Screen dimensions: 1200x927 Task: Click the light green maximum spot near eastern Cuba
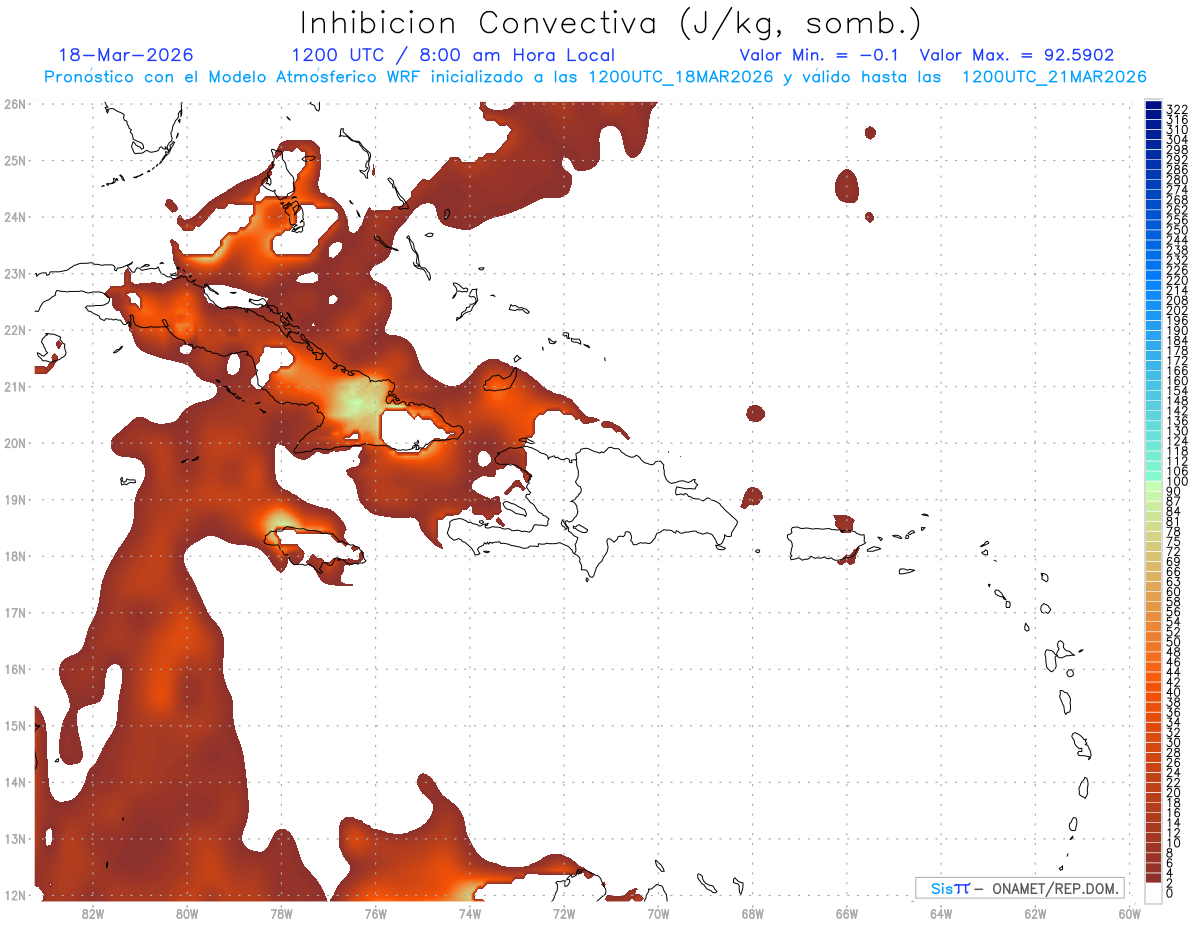click(x=353, y=400)
